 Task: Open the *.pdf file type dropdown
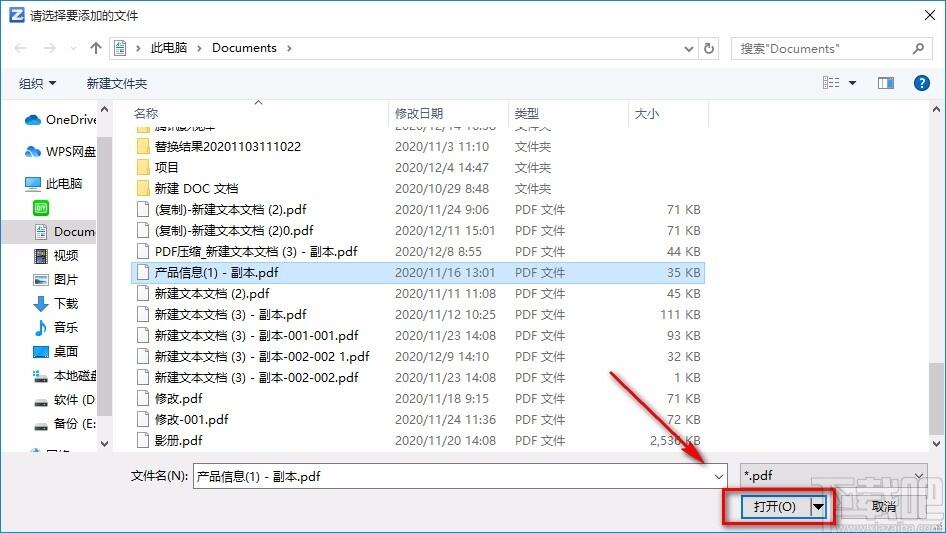[834, 476]
